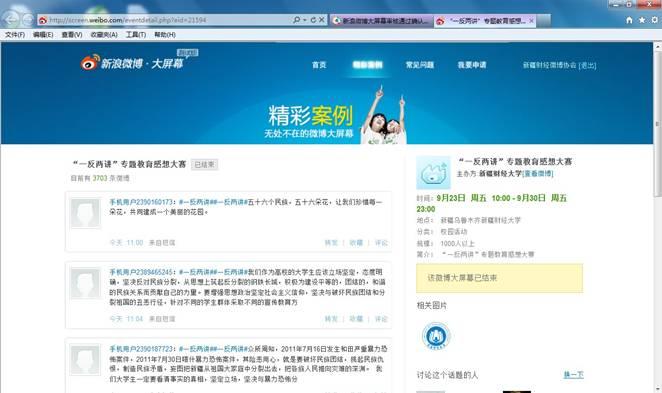
Task: Click 查看微博 link beside organizer name
Action: click(x=538, y=173)
